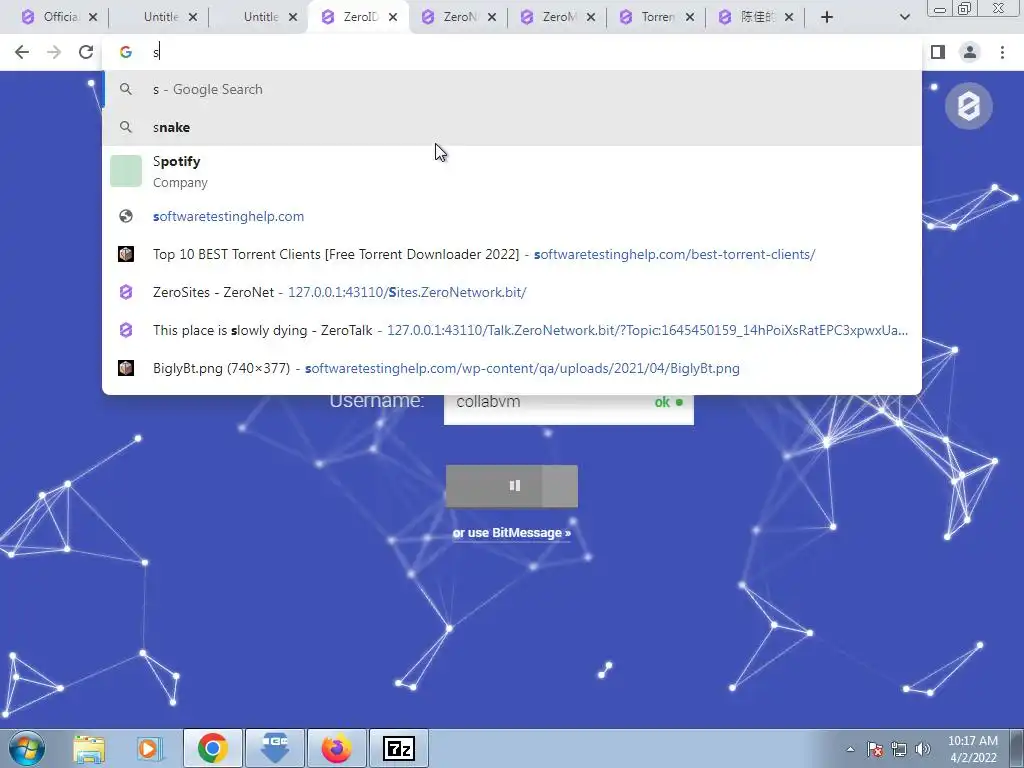Click the gray pause button on the page
This screenshot has height=768, width=1024.
click(511, 486)
